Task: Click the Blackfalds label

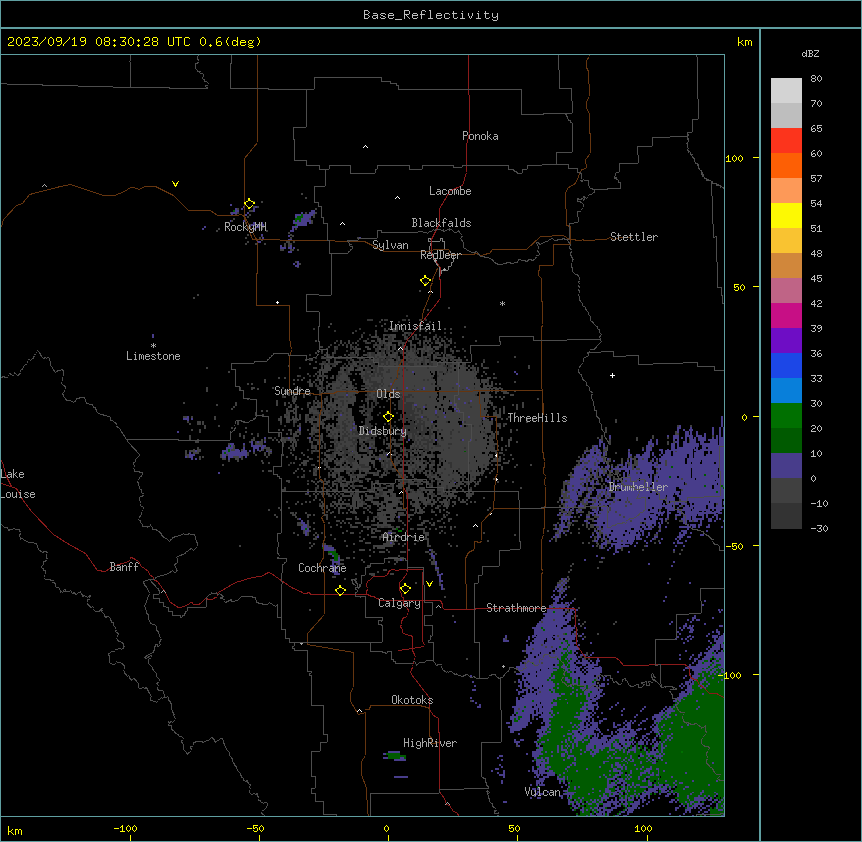Action: (441, 223)
